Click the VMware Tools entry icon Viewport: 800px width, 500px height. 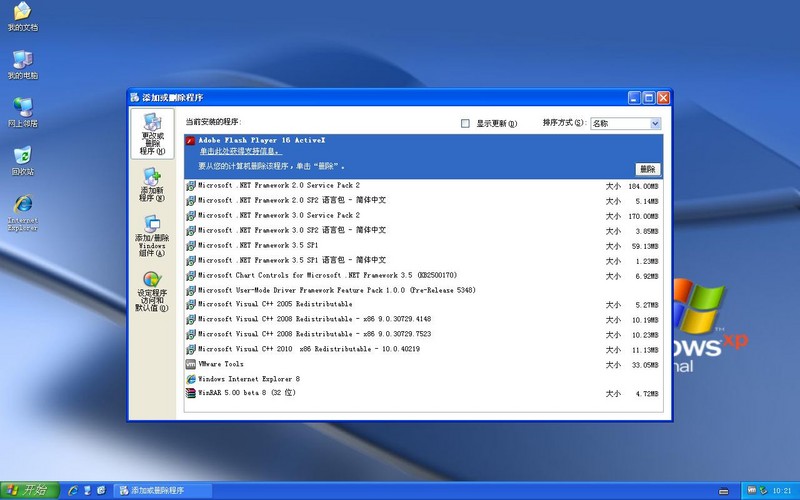190,364
